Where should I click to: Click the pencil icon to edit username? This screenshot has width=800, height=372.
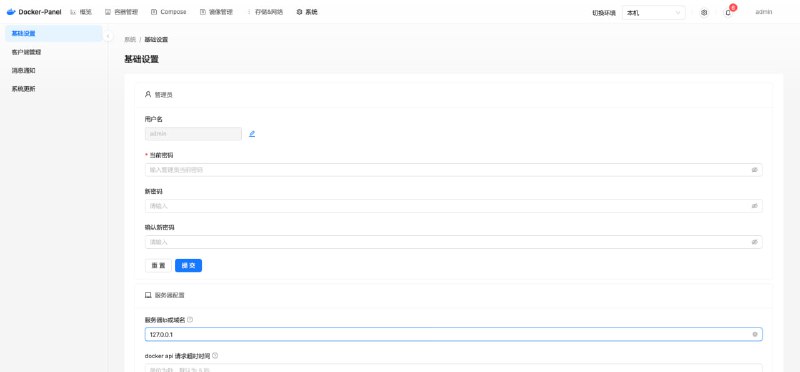[x=252, y=134]
